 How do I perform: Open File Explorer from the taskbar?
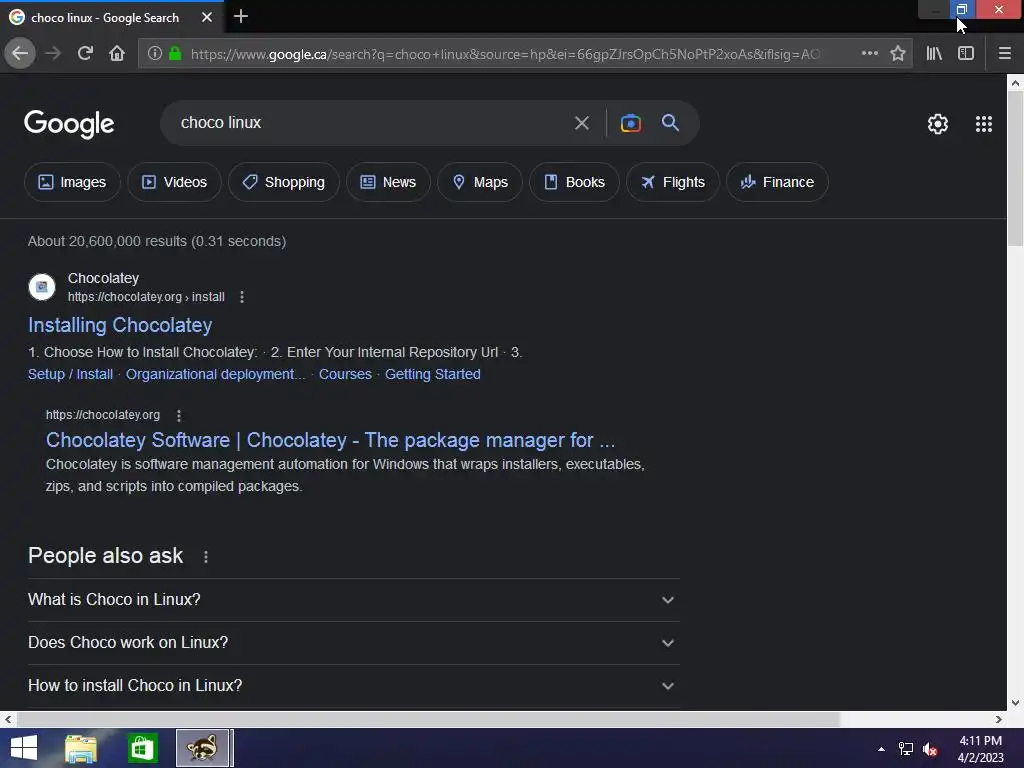(81, 748)
